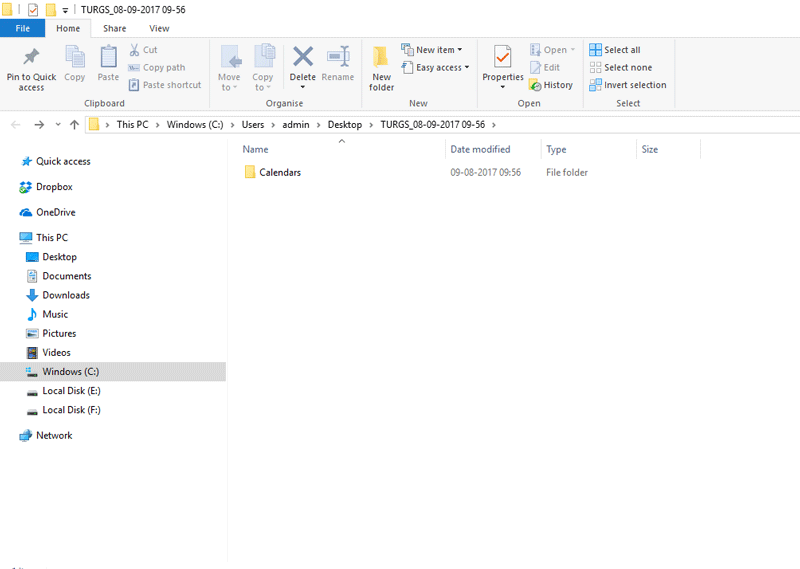Click the Paste shortcut icon
This screenshot has width=800, height=569.
134,85
